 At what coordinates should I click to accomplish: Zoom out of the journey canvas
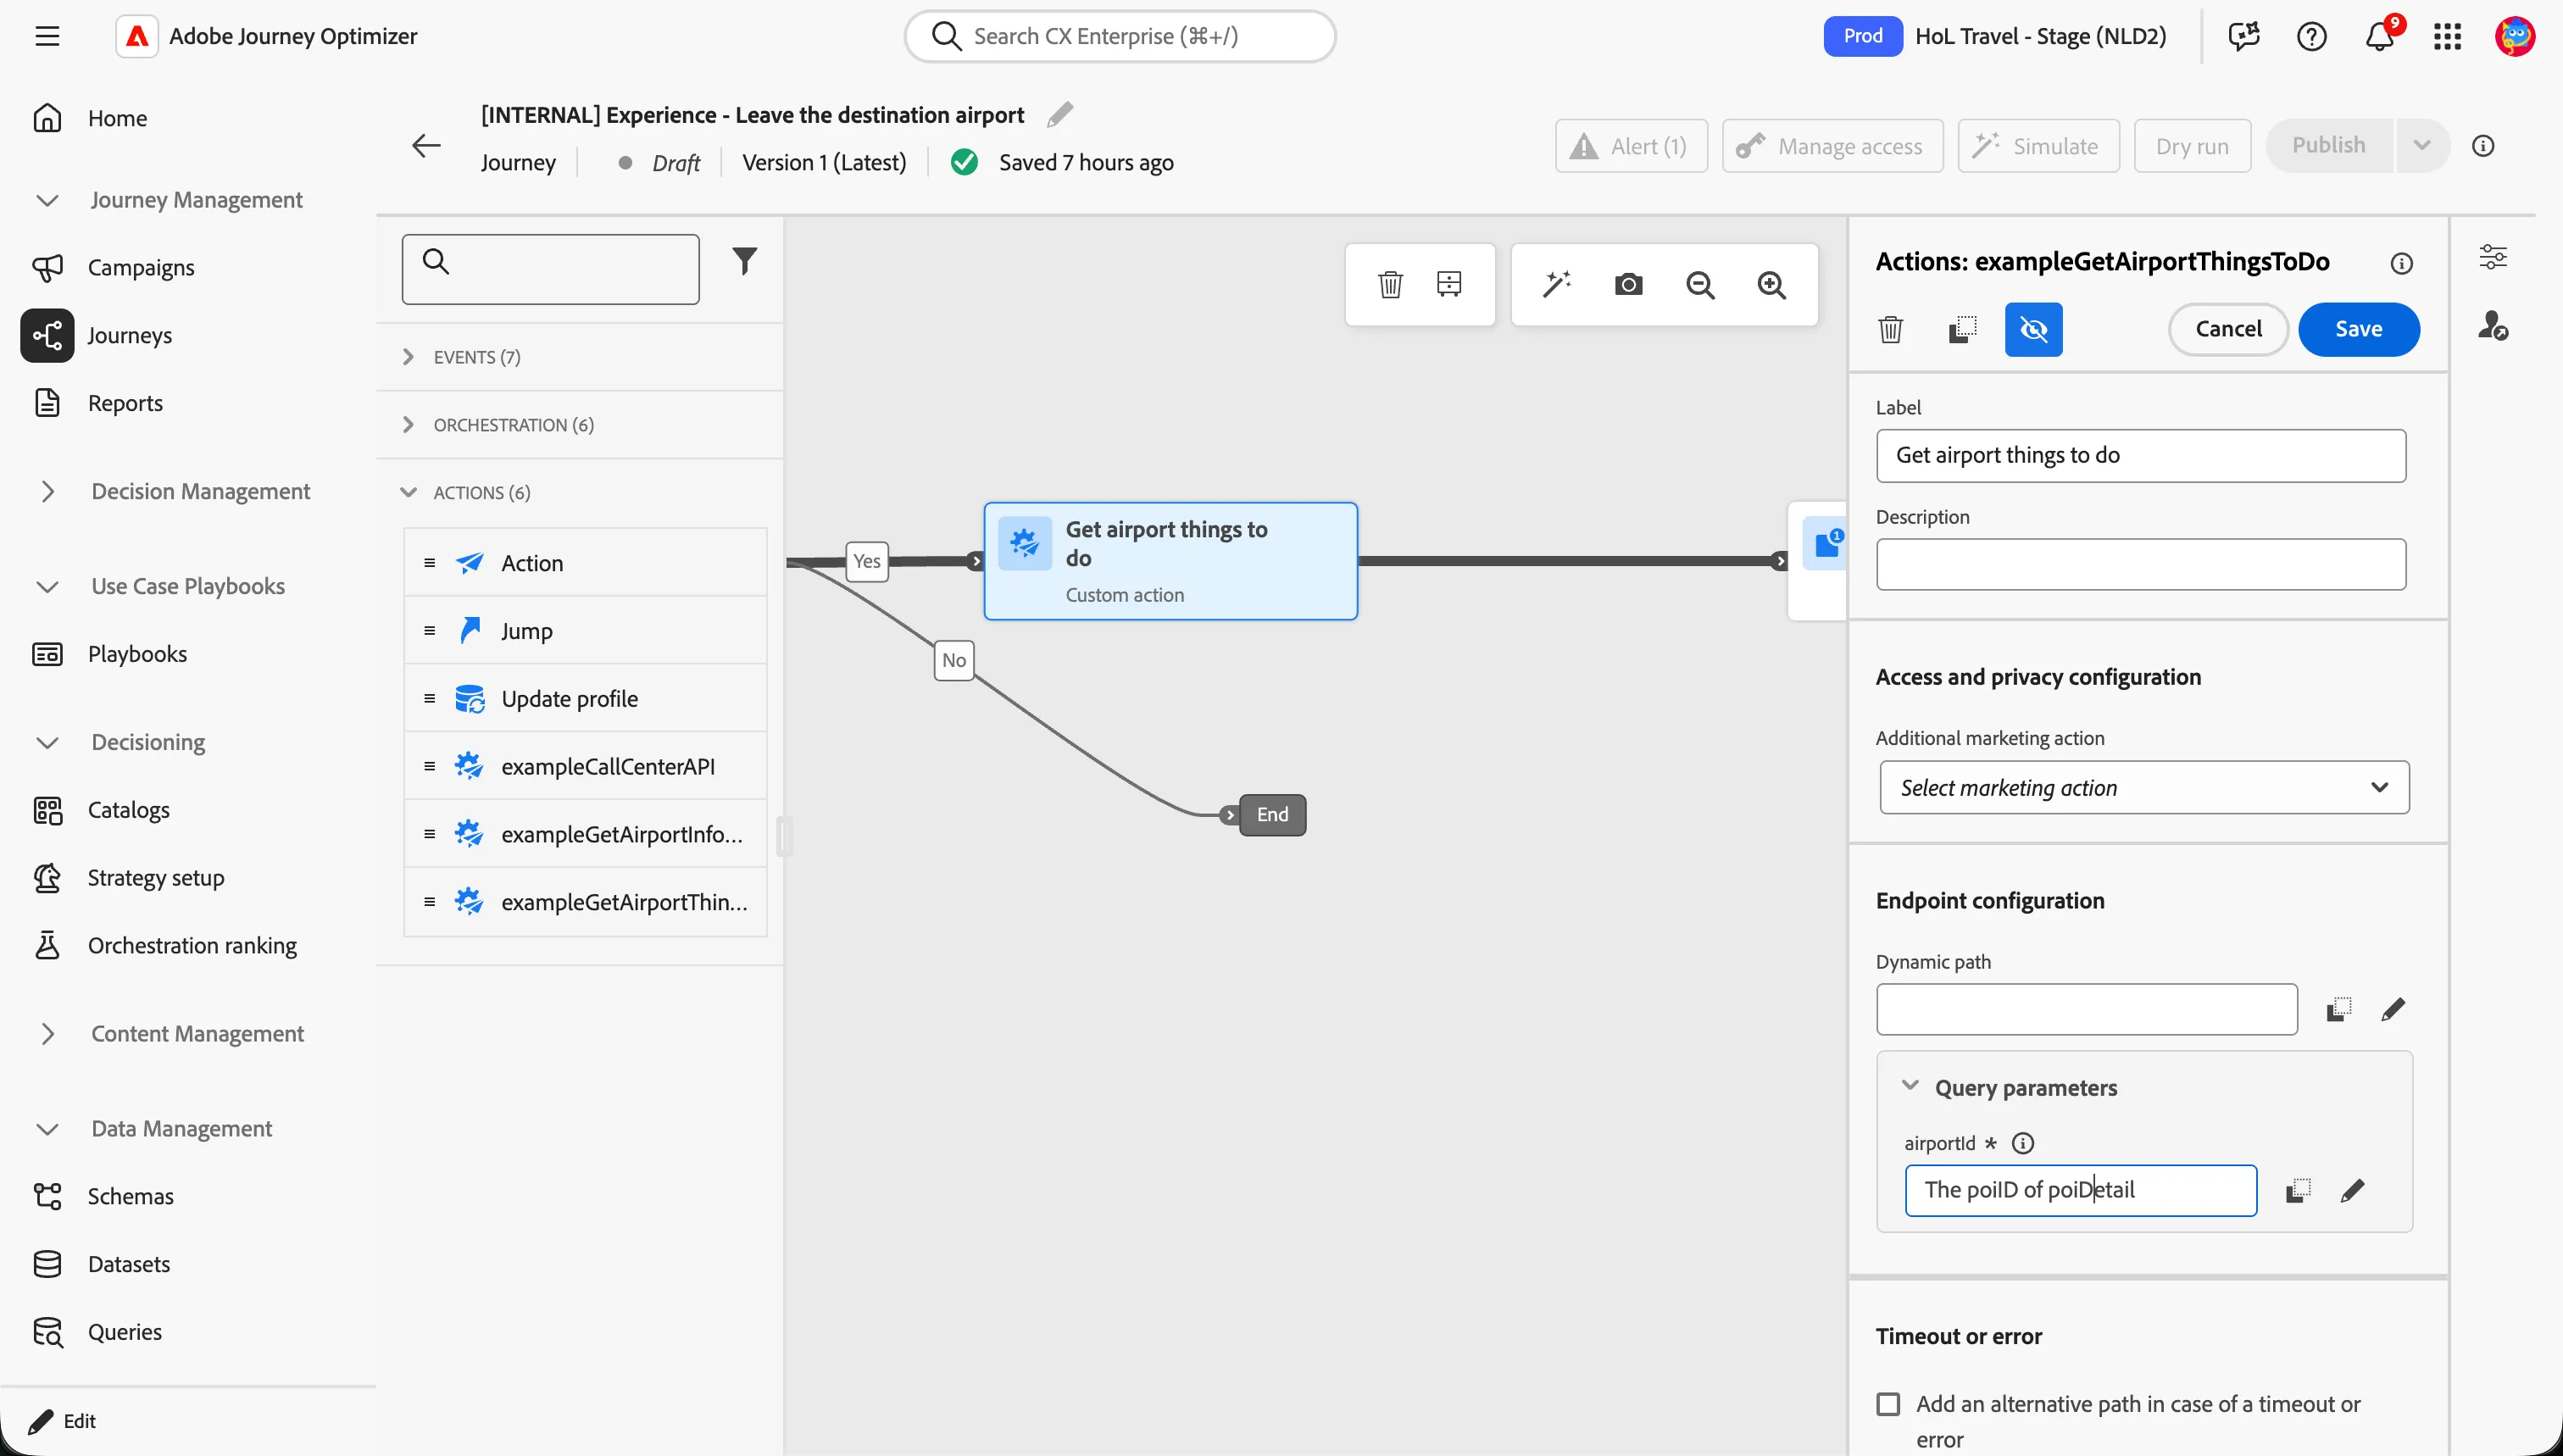(1700, 285)
